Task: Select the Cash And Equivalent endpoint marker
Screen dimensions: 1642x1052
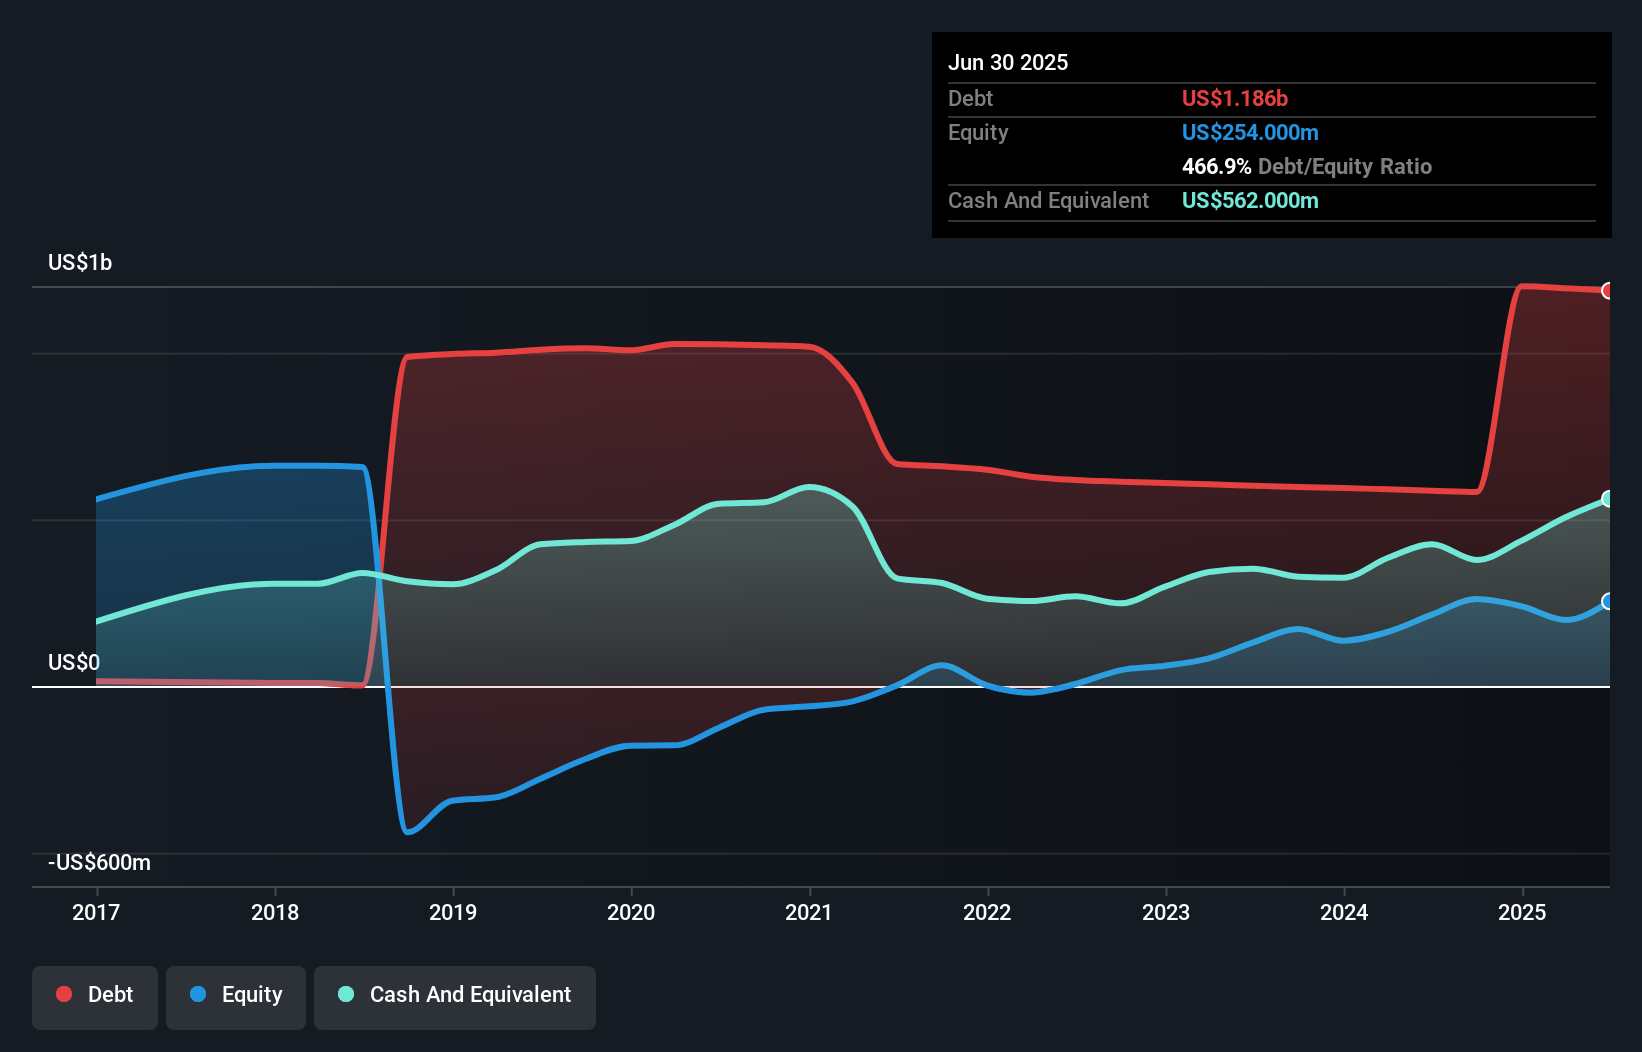Action: [1608, 499]
